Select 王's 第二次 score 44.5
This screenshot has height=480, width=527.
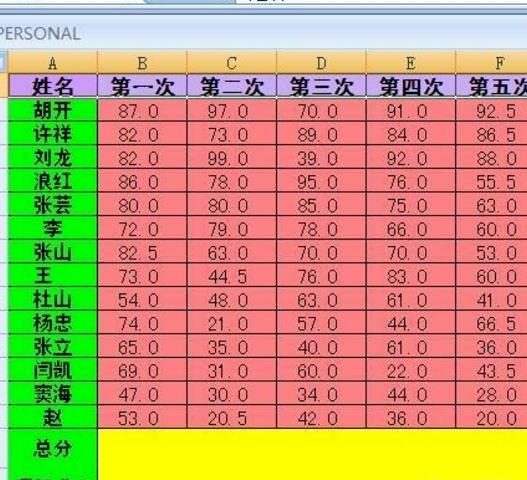[232, 275]
